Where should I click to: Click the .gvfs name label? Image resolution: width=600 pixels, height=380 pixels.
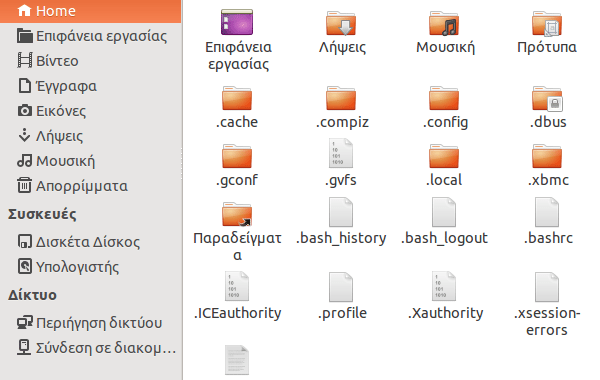coord(341,181)
